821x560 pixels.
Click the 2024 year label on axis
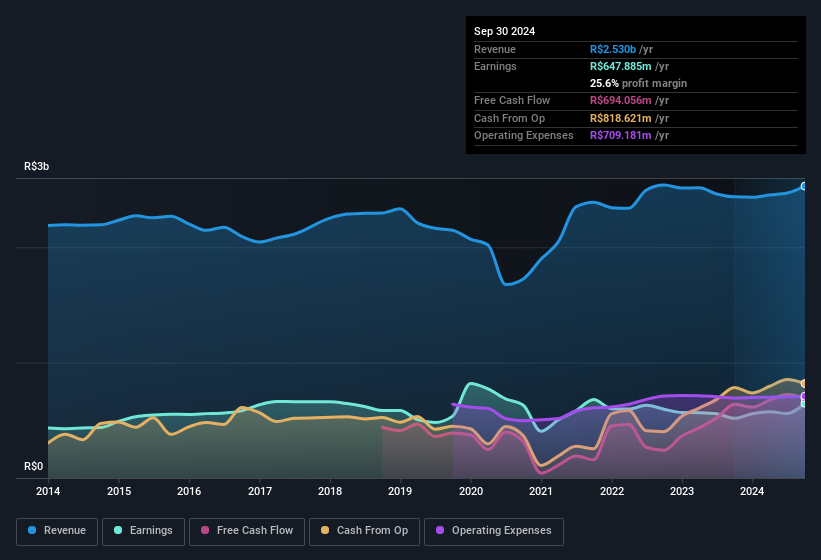[752, 491]
